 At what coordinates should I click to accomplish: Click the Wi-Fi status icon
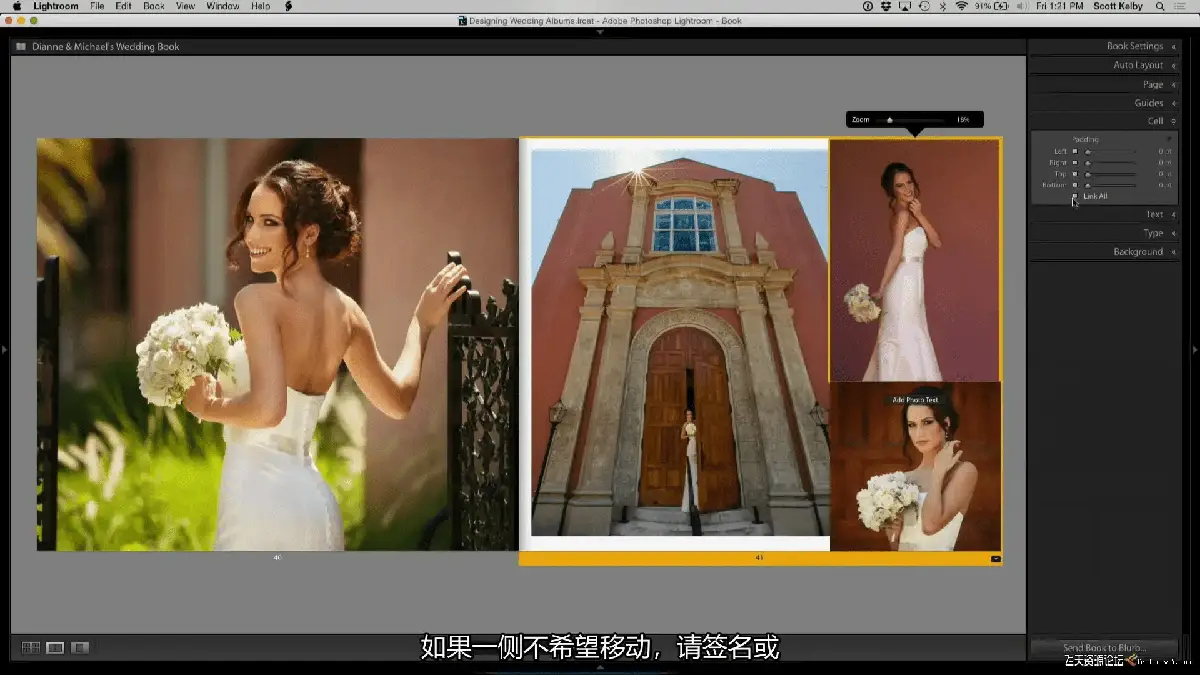point(962,6)
